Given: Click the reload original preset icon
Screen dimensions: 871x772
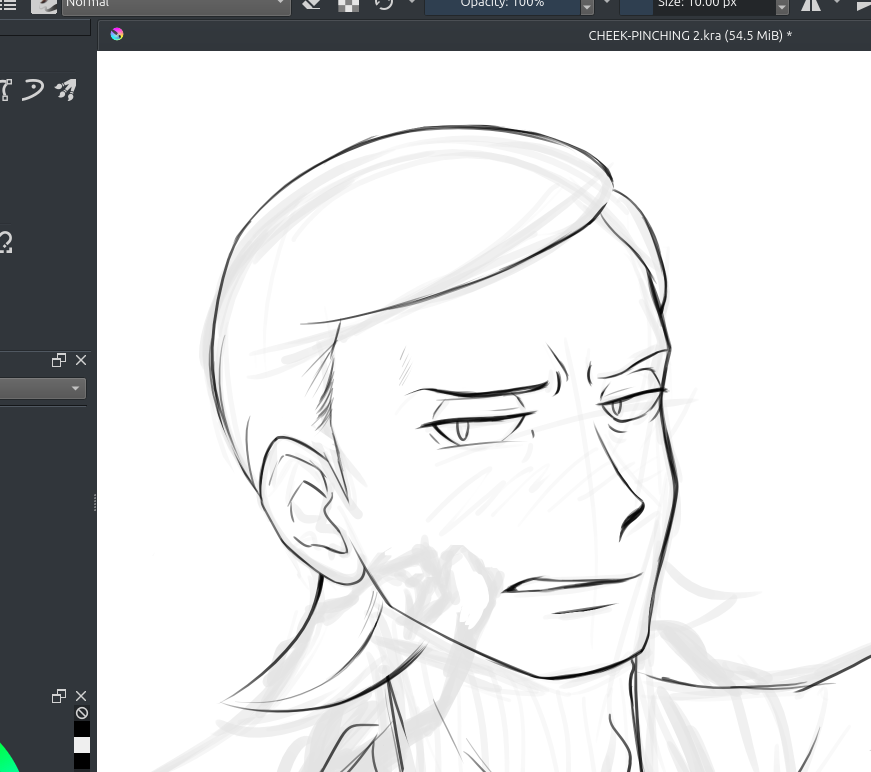Looking at the screenshot, I should pyautogui.click(x=384, y=4).
